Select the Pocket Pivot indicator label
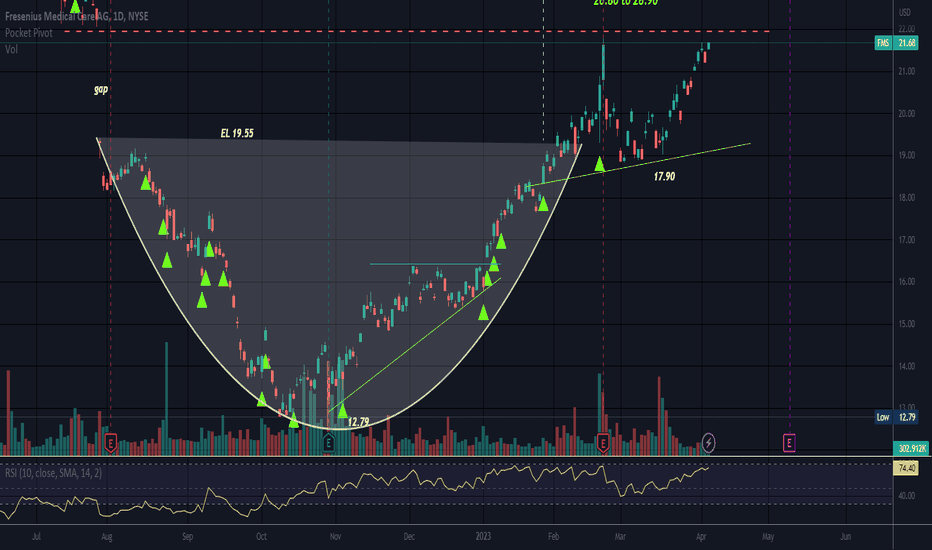 pyautogui.click(x=29, y=33)
